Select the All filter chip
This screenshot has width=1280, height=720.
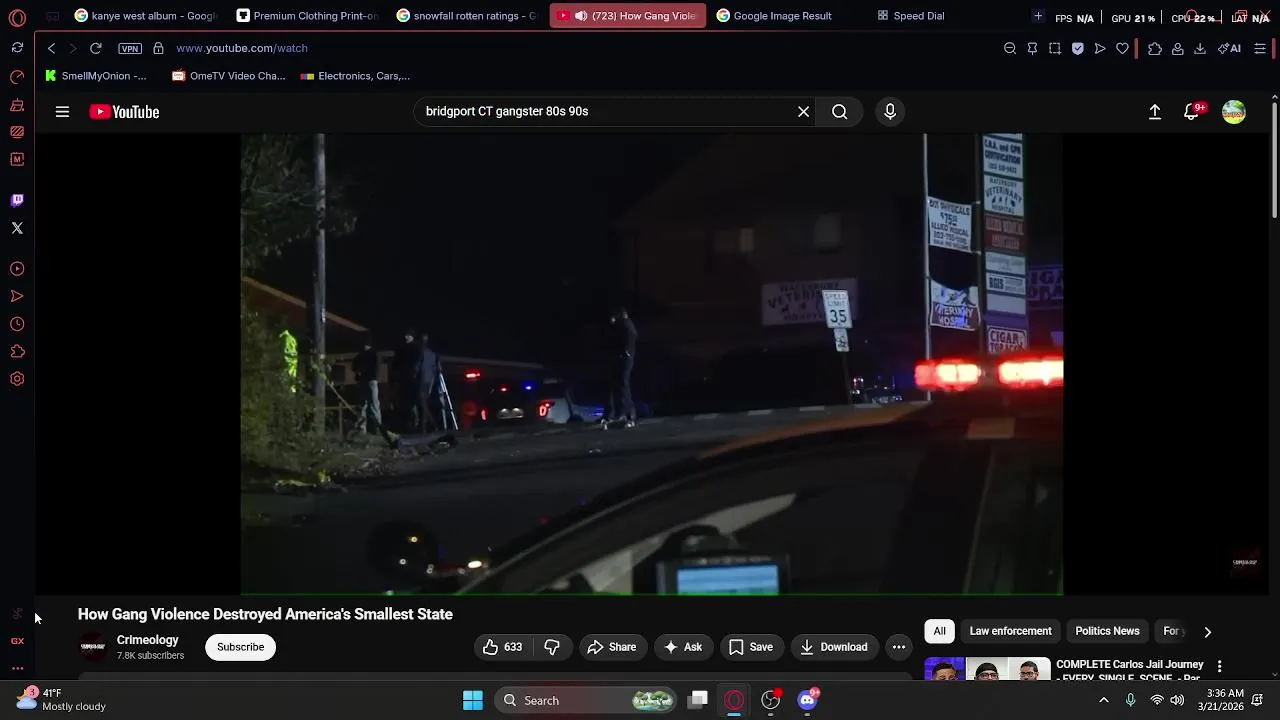point(940,631)
